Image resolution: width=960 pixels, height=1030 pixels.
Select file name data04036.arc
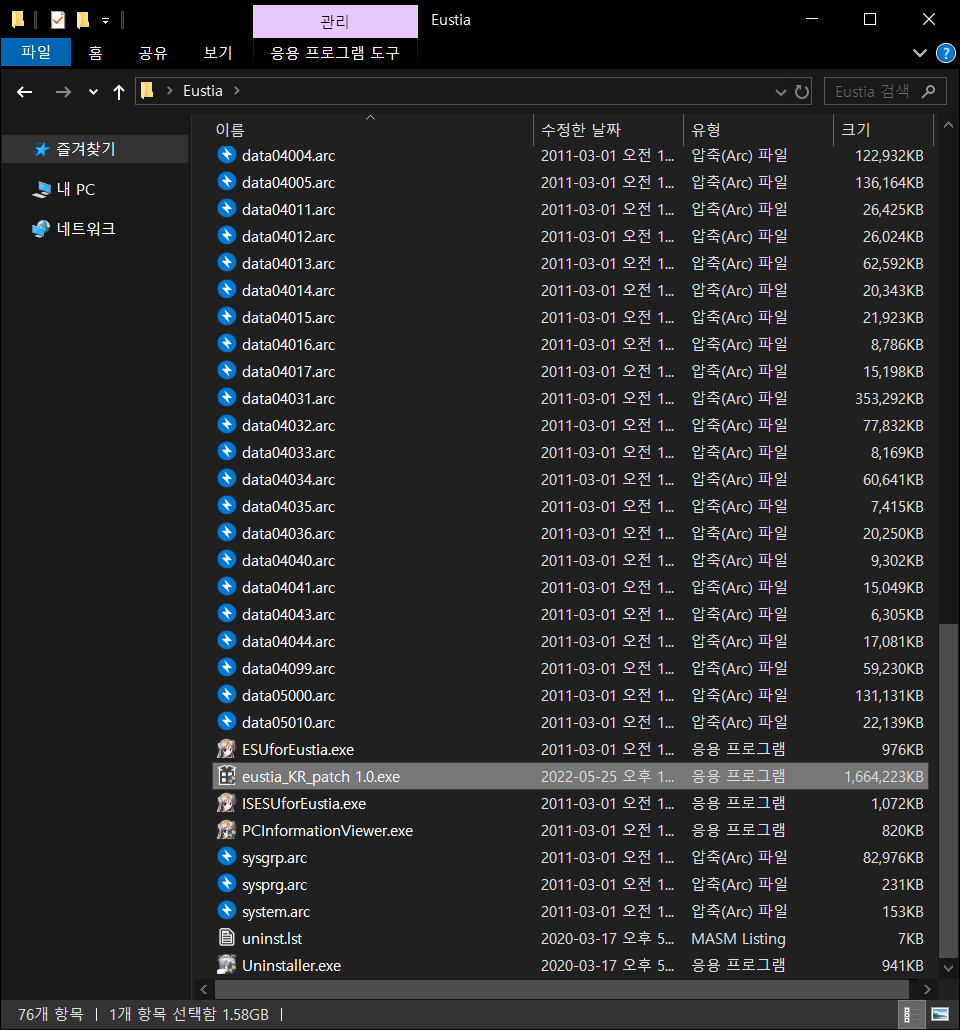tap(288, 533)
